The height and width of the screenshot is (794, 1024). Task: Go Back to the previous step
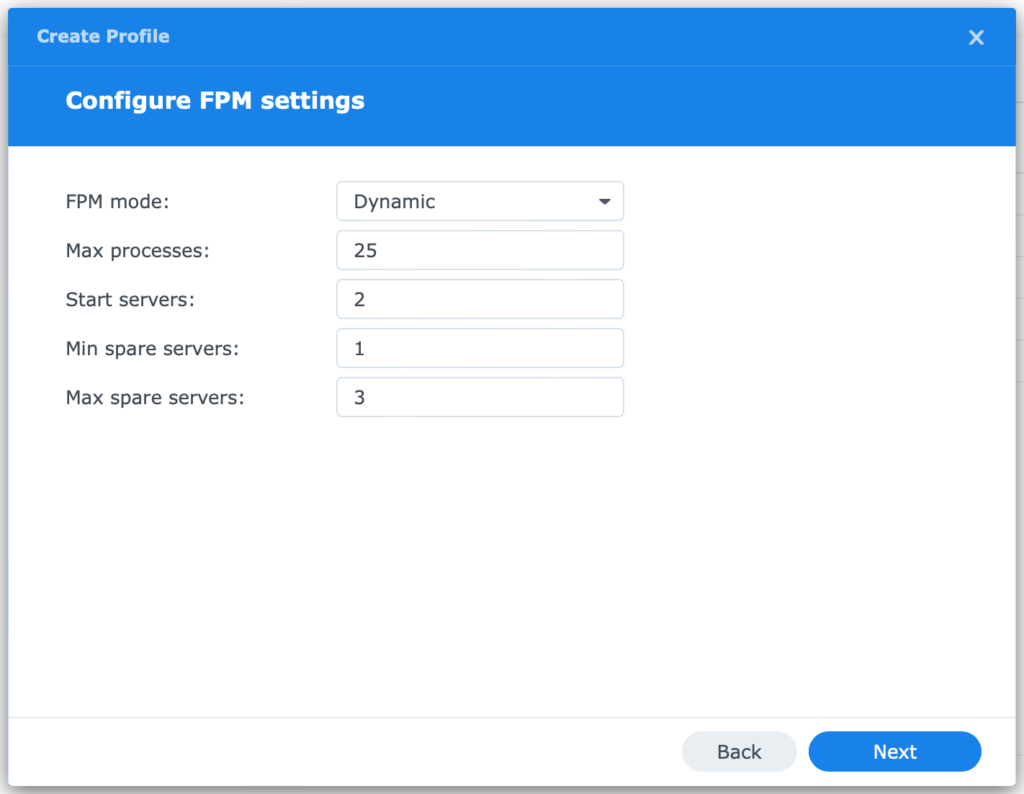click(739, 751)
